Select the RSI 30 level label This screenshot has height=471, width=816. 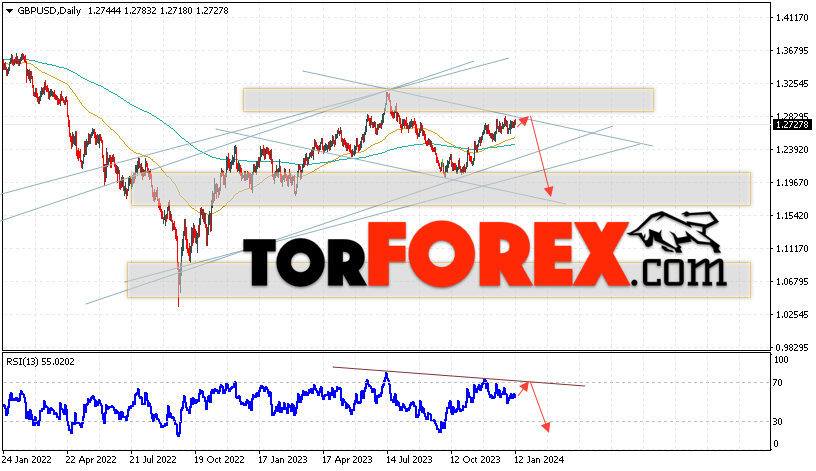(777, 422)
